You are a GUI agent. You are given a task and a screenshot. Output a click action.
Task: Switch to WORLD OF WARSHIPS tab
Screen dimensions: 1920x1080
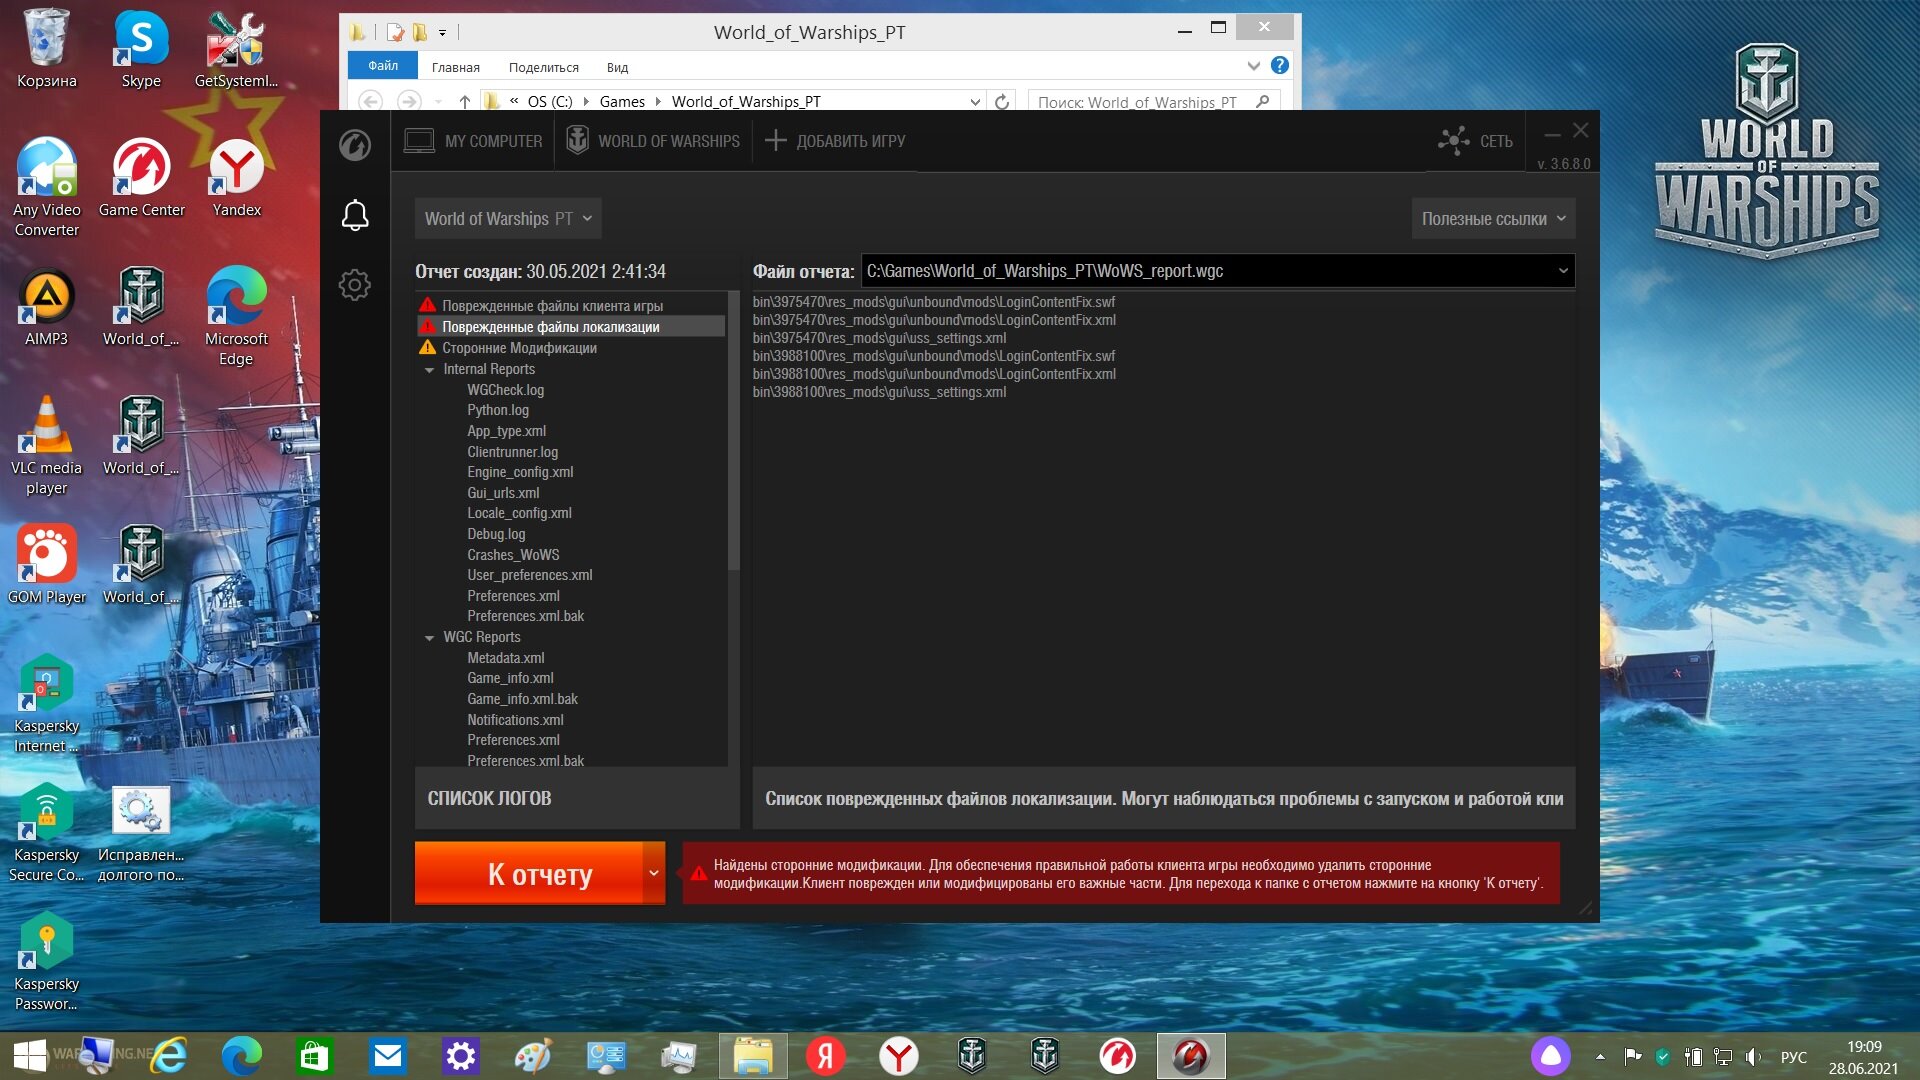653,141
